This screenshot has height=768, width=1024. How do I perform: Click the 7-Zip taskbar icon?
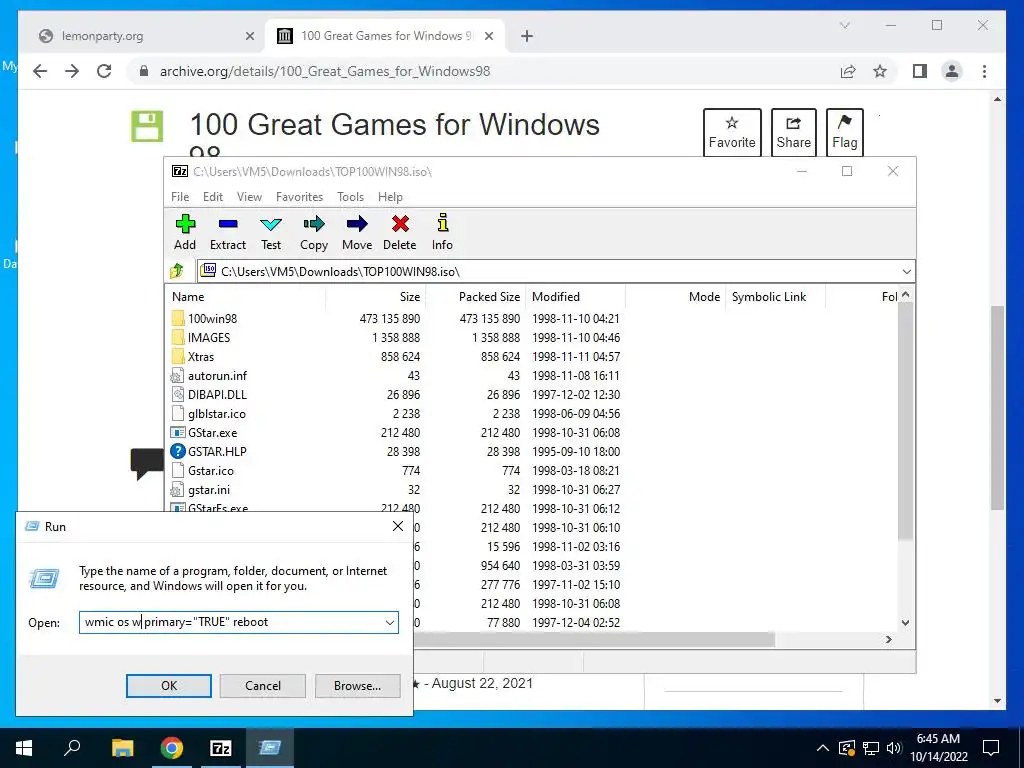pos(221,748)
